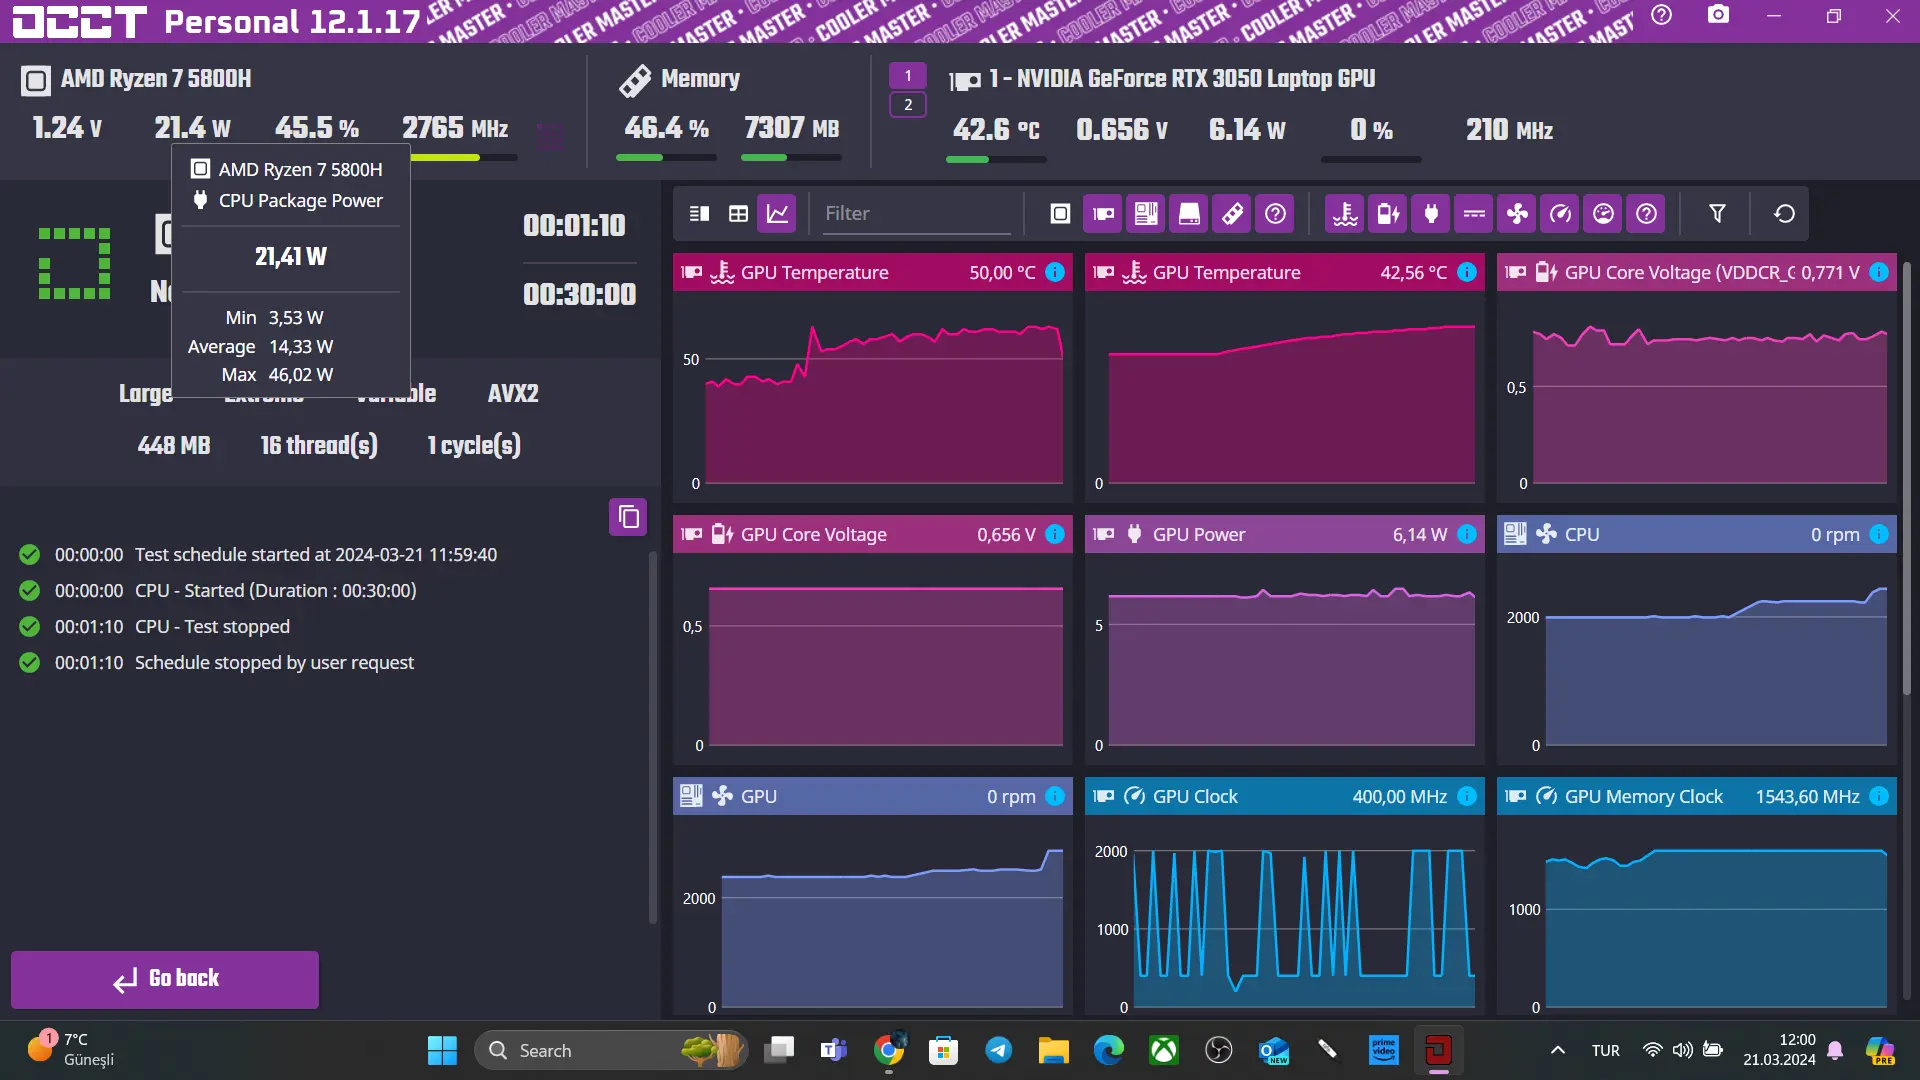Click the GPU Clock graph title
The width and height of the screenshot is (1920, 1080).
[x=1195, y=796]
